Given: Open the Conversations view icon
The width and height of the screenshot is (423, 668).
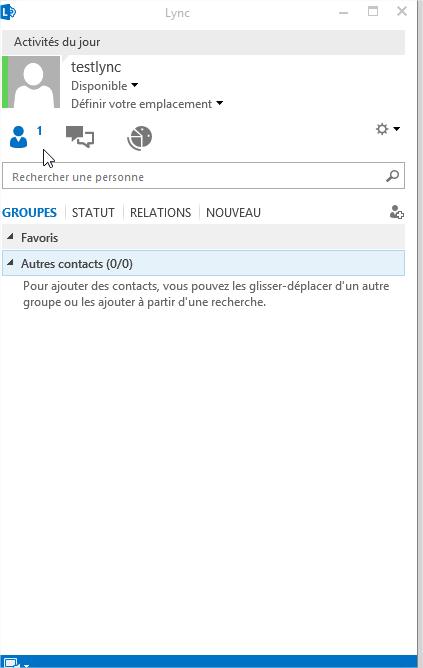Looking at the screenshot, I should [x=80, y=137].
